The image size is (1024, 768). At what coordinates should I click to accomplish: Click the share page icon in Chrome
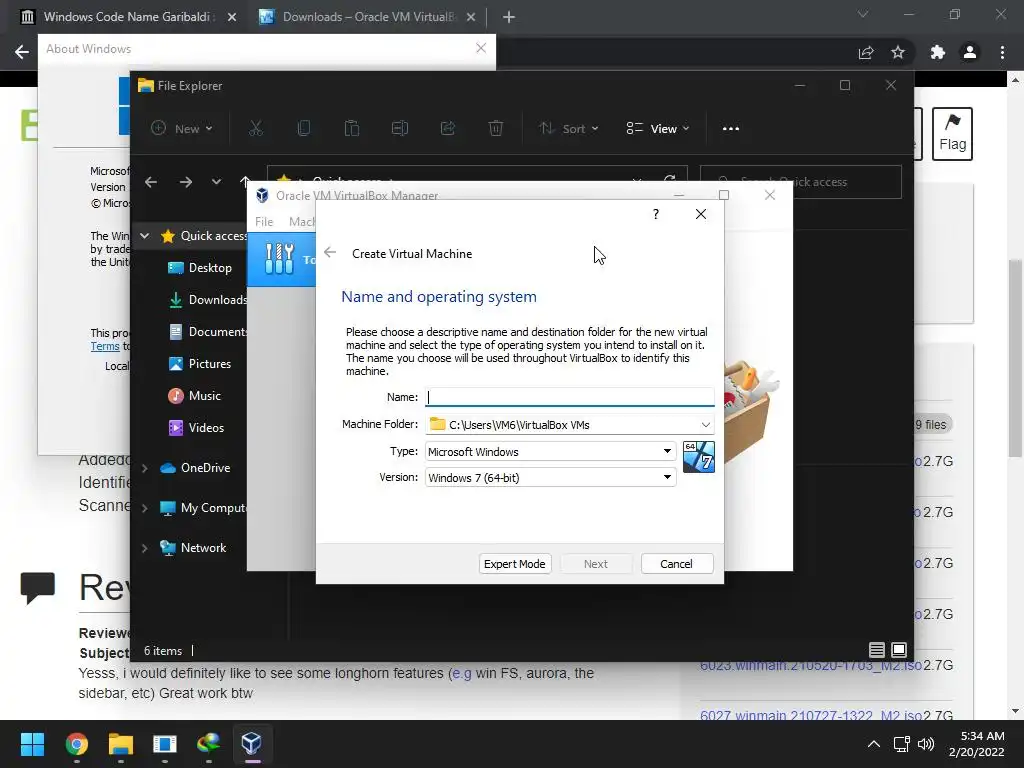pos(866,52)
